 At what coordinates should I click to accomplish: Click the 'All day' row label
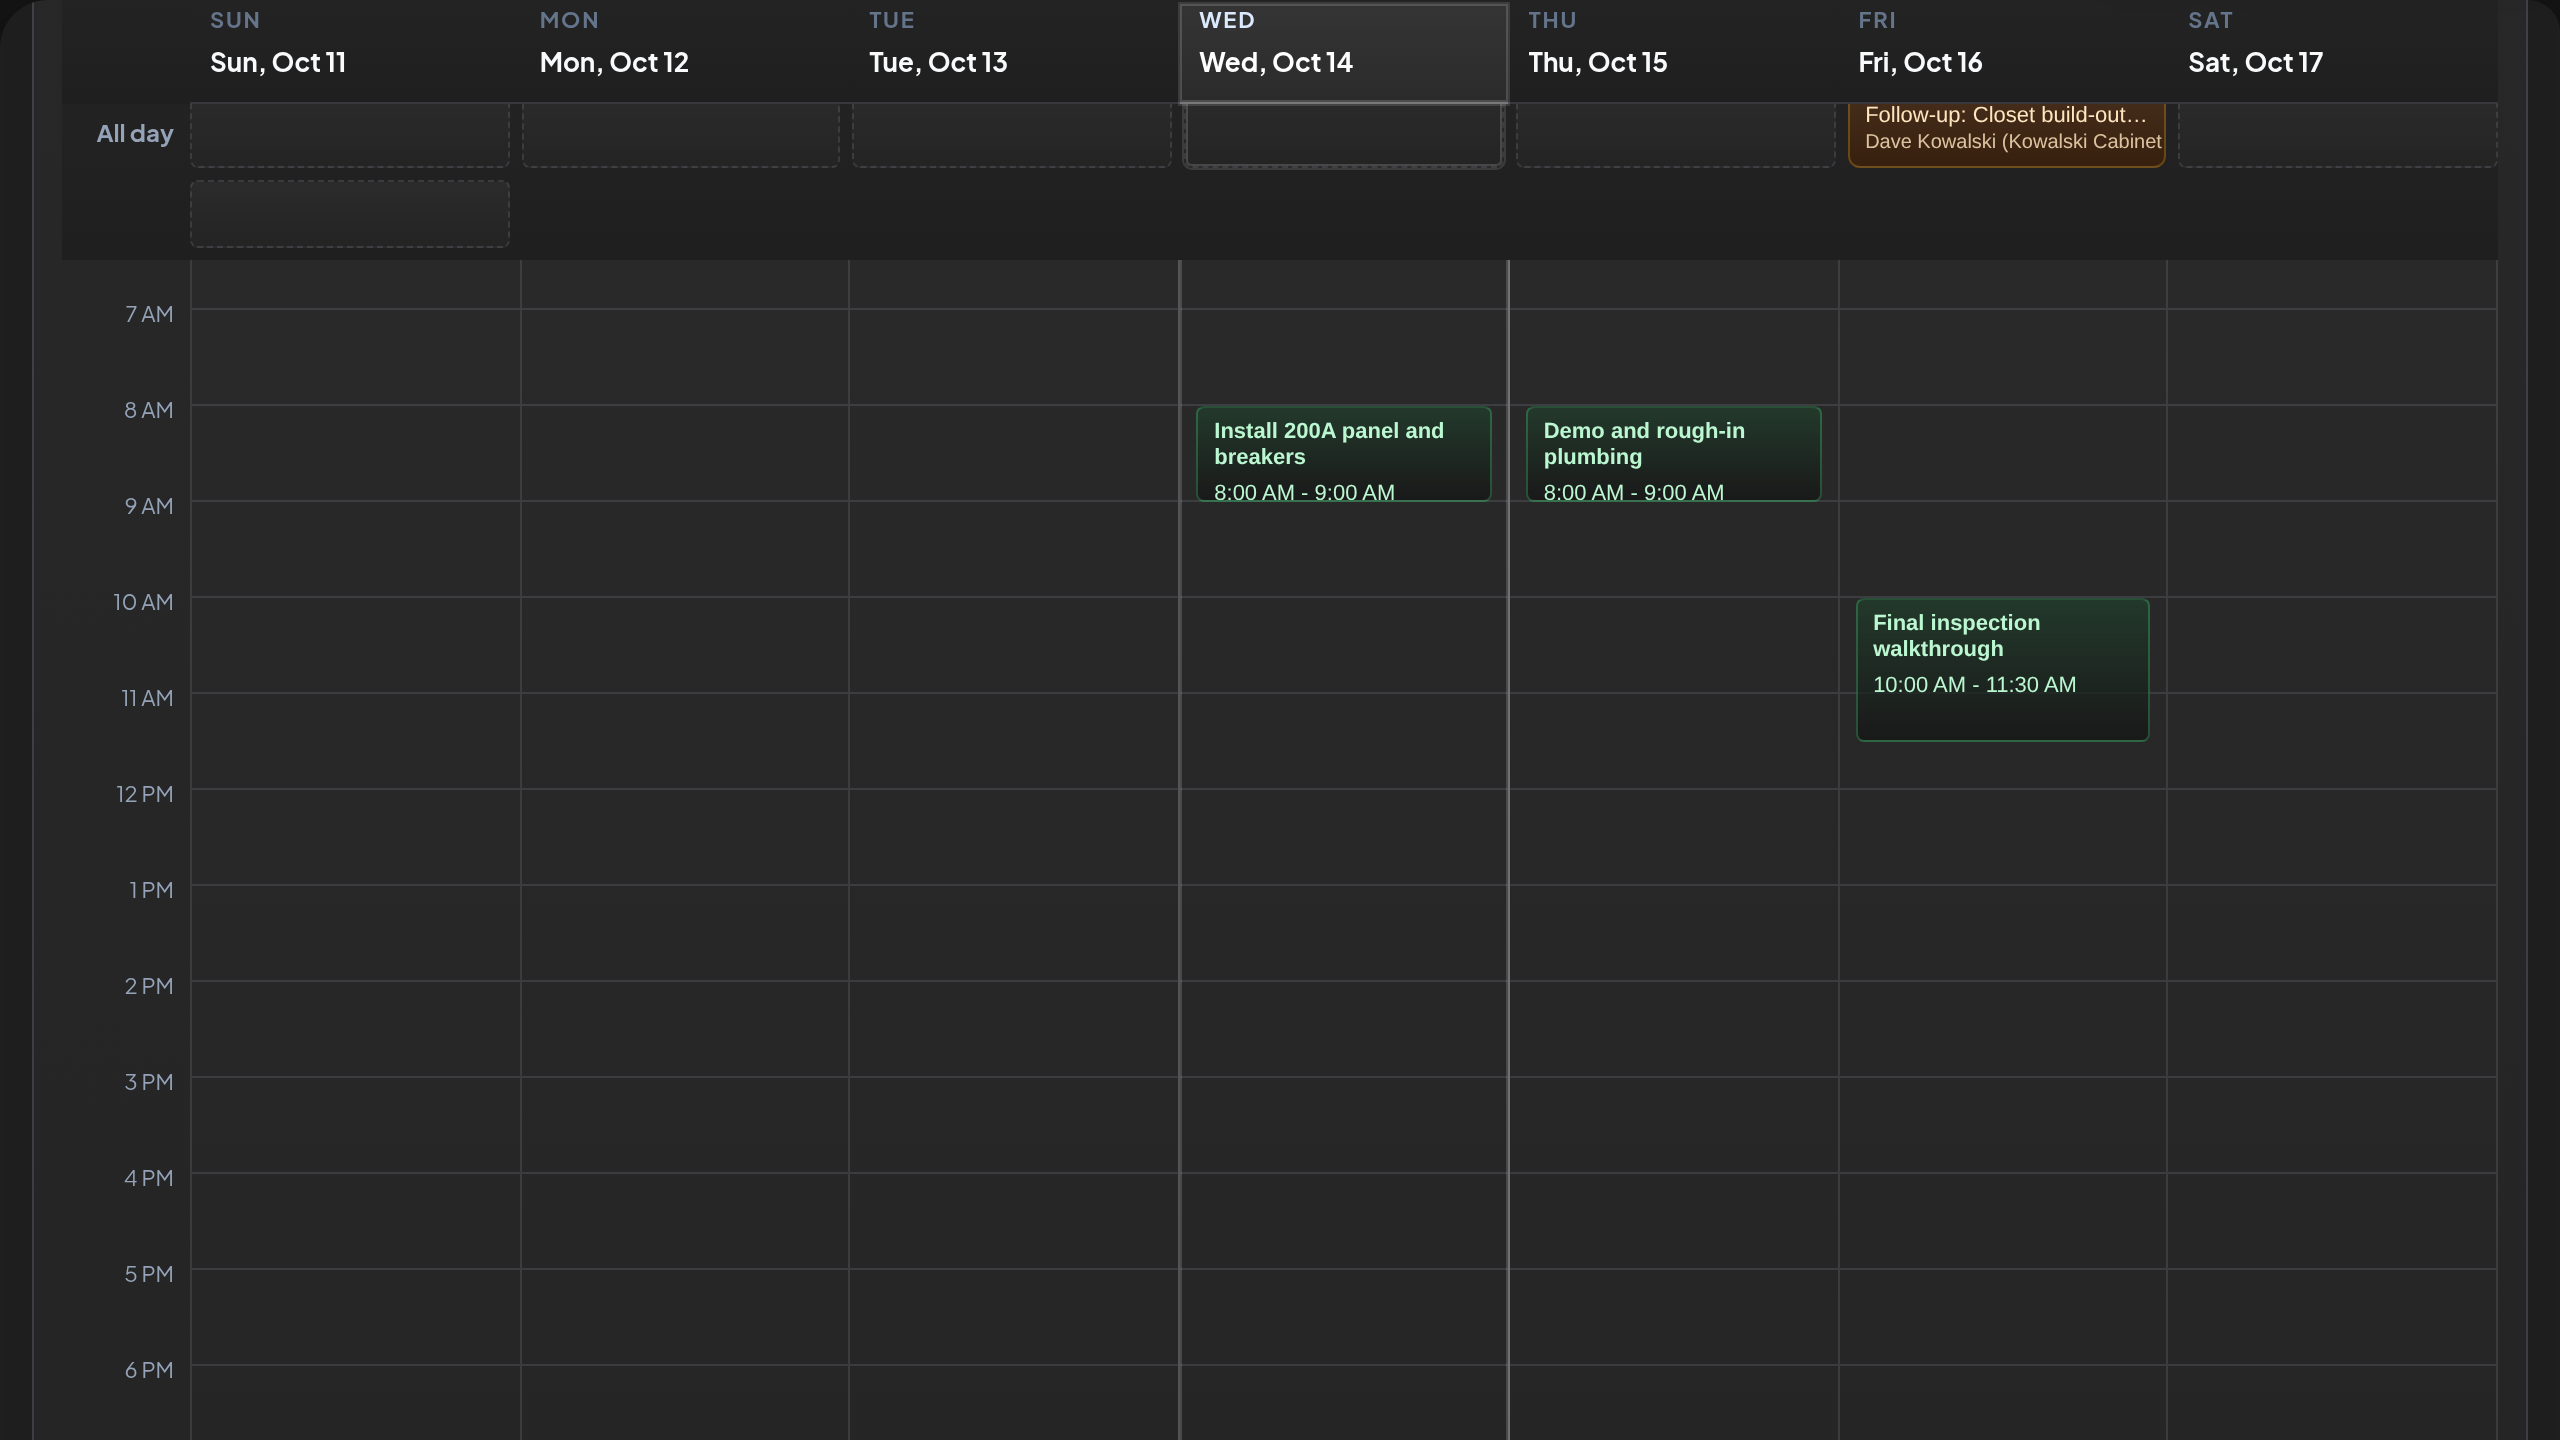pos(135,134)
